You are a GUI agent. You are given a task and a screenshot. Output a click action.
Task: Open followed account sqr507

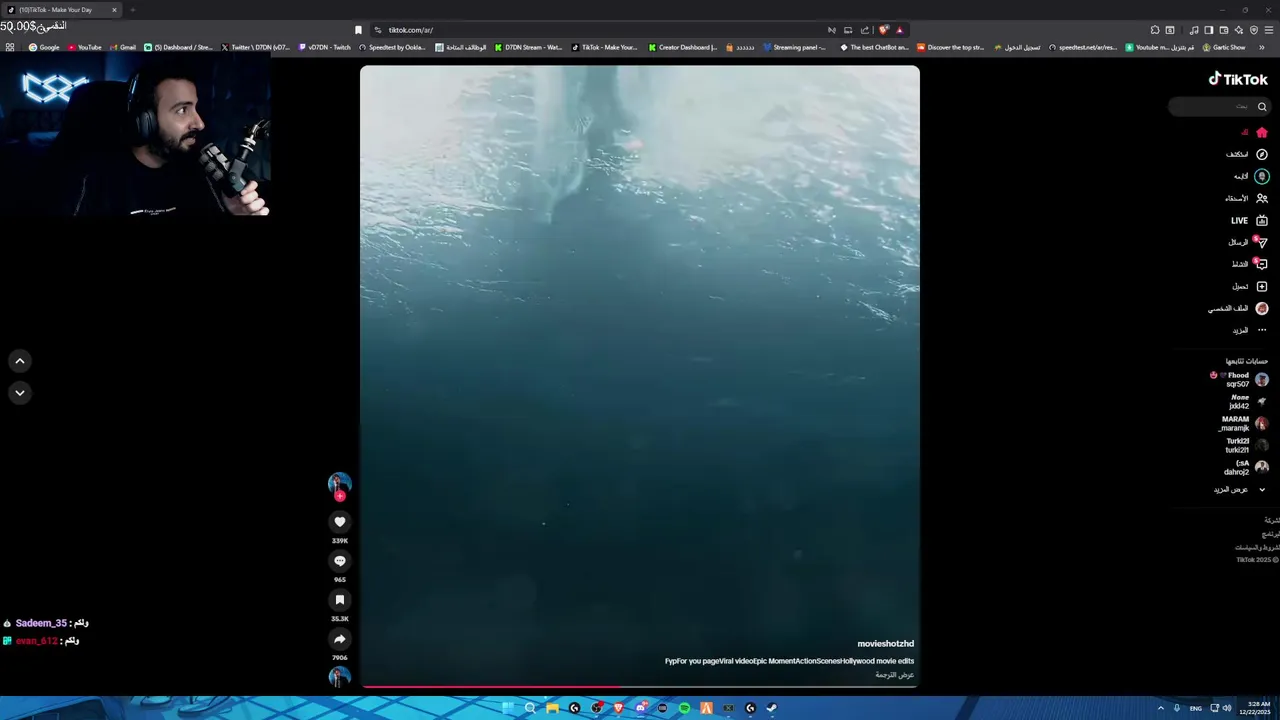(x=1240, y=380)
